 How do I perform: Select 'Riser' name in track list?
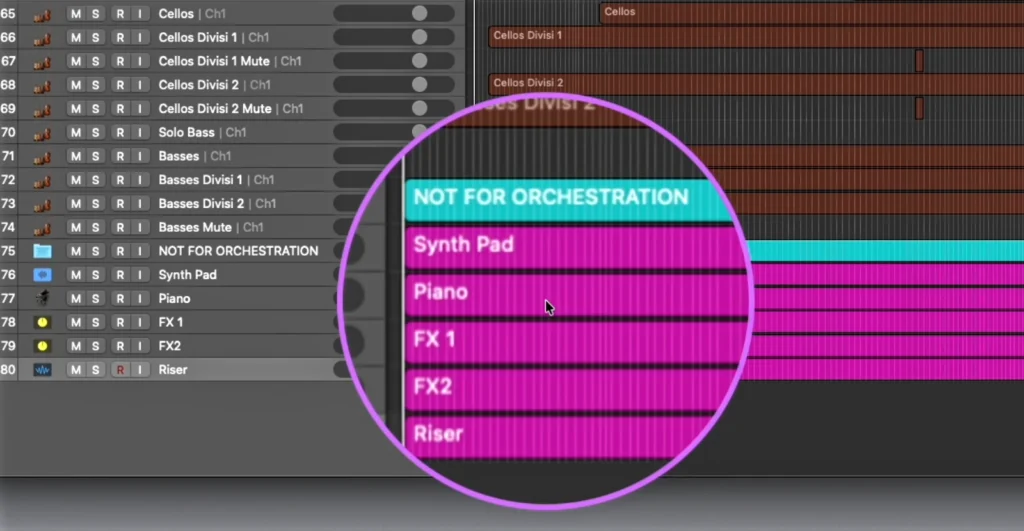172,370
